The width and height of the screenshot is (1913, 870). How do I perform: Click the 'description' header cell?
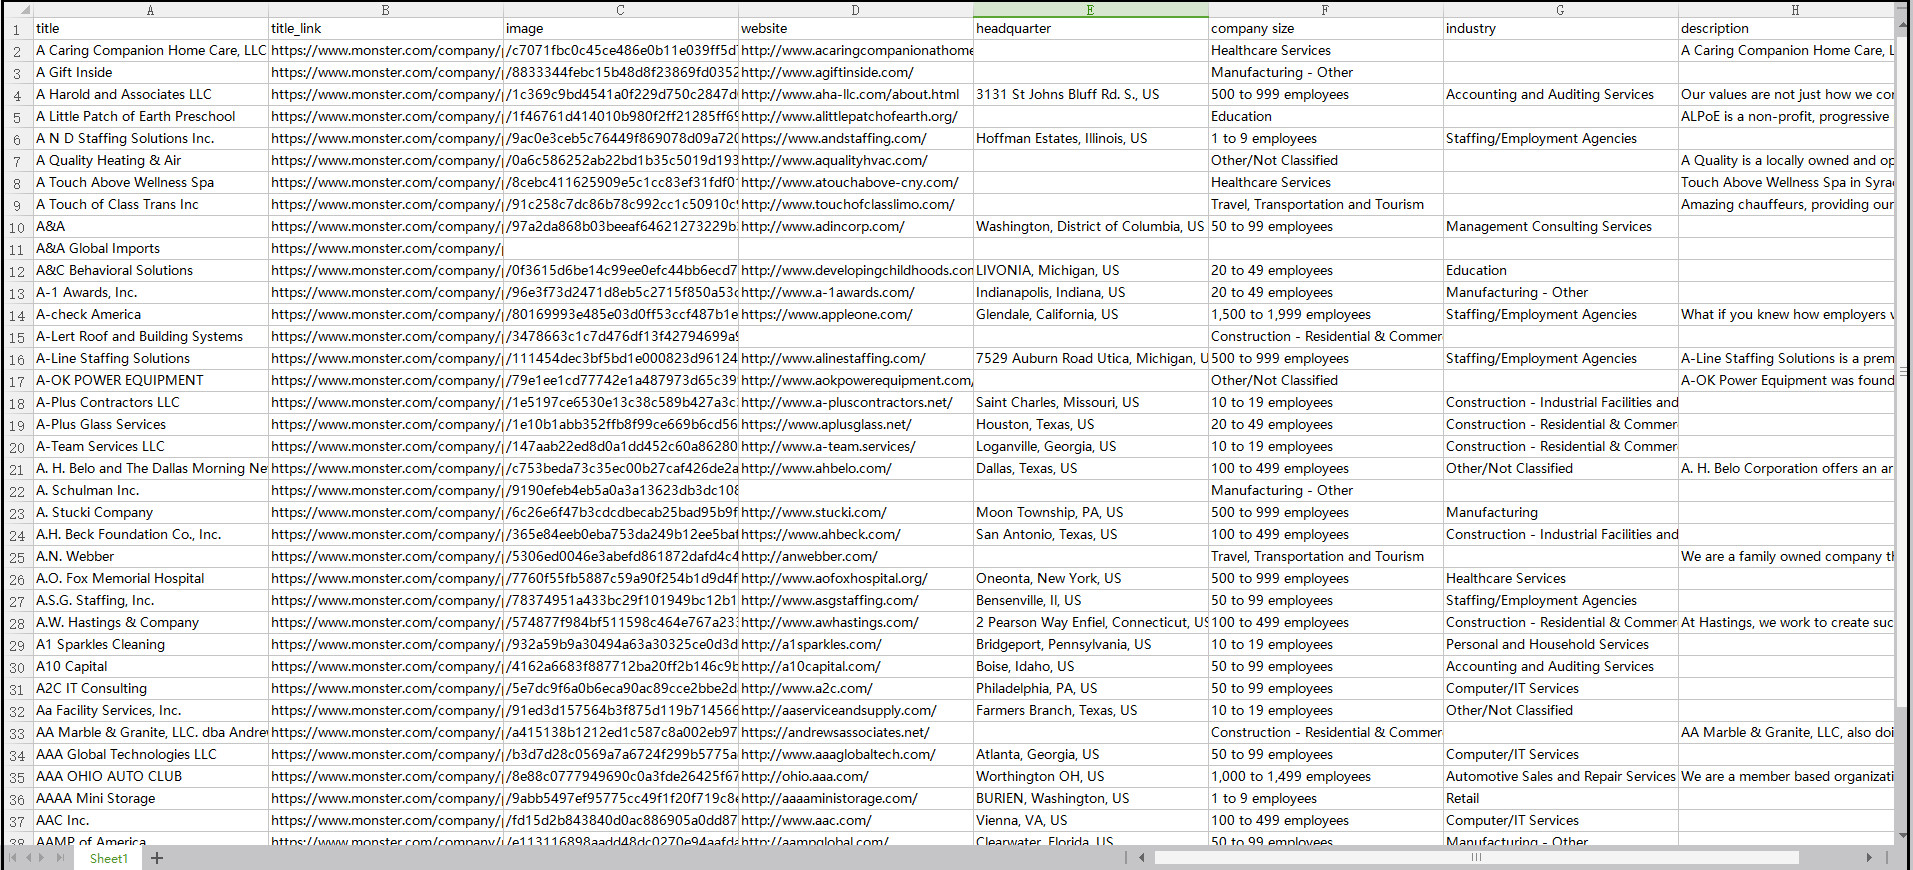1786,29
